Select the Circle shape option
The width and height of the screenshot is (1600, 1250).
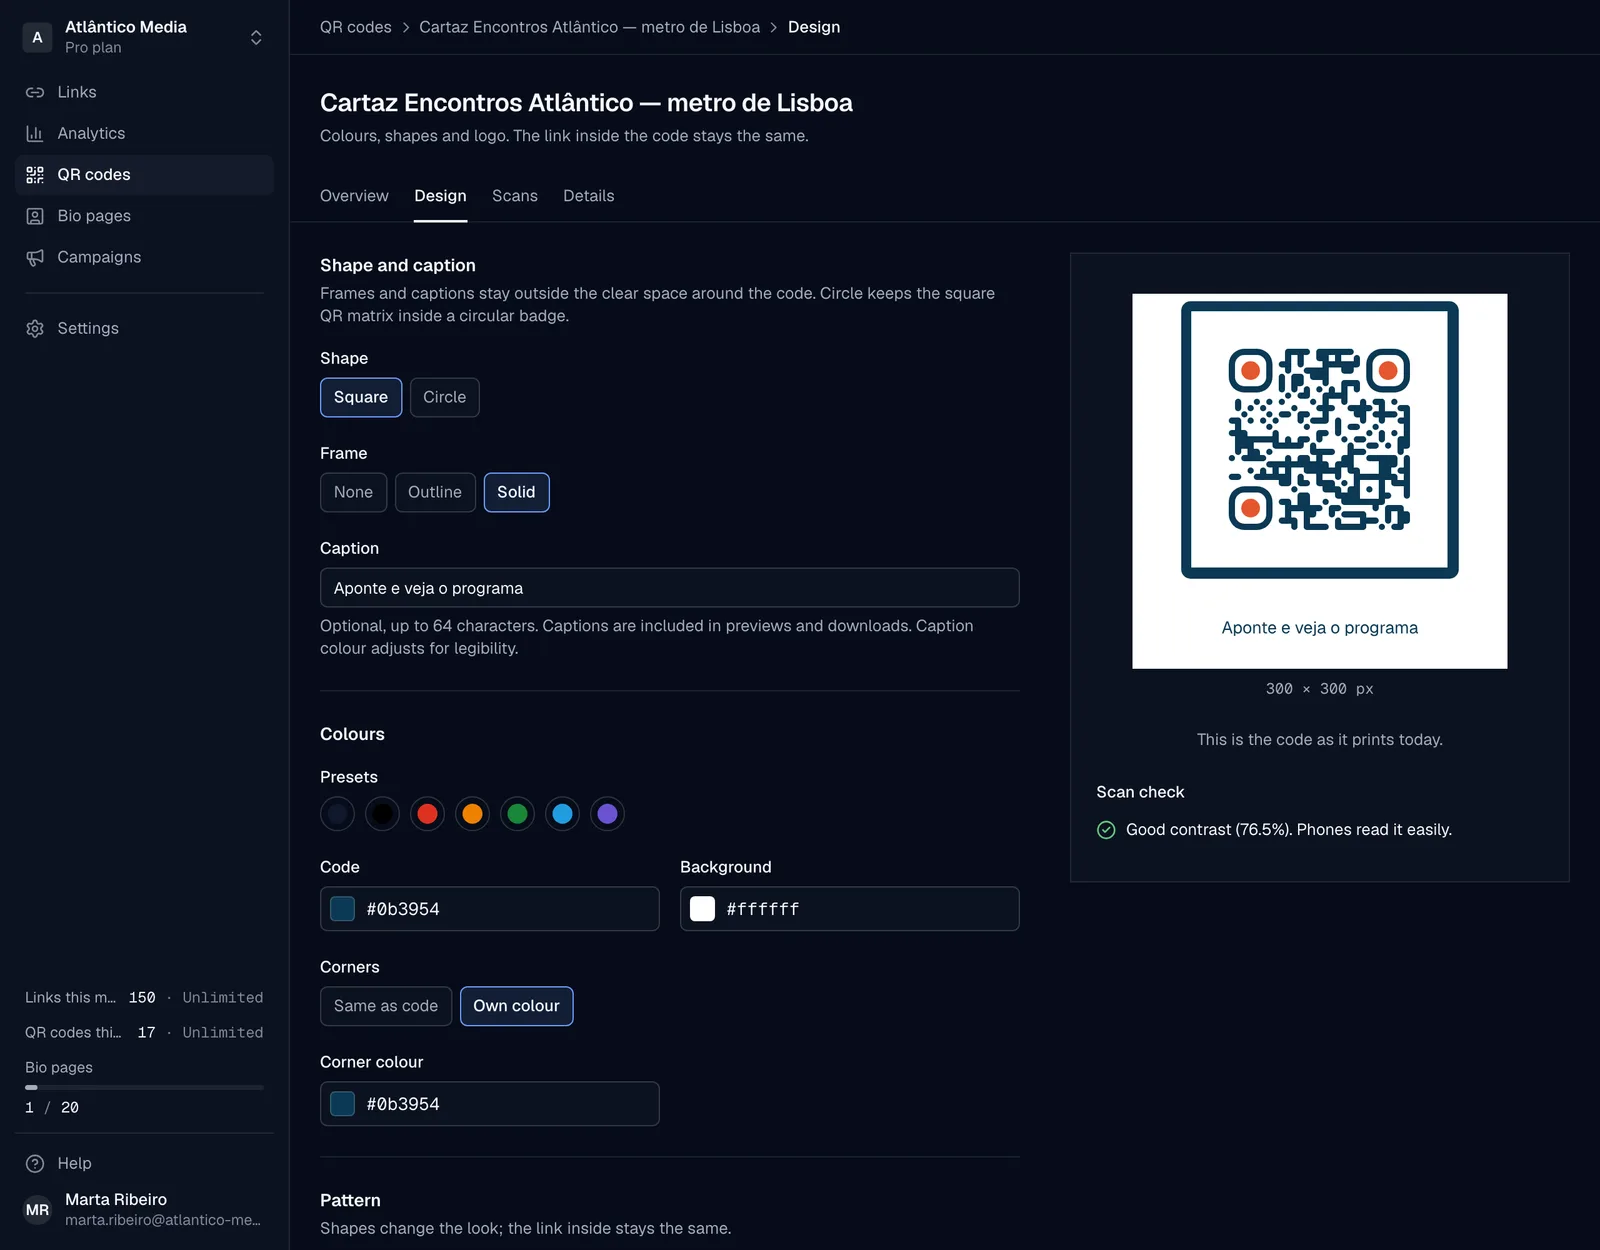444,397
